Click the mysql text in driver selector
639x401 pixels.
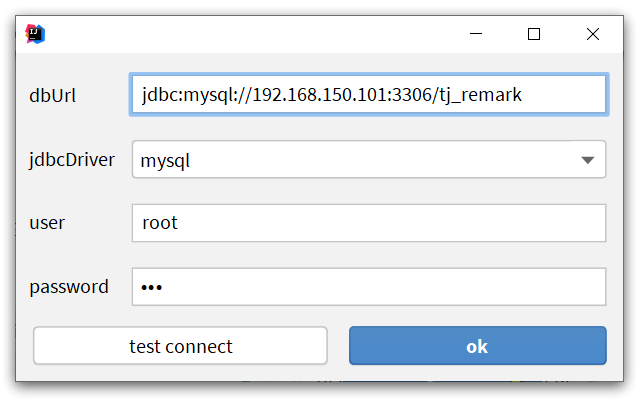coord(165,161)
